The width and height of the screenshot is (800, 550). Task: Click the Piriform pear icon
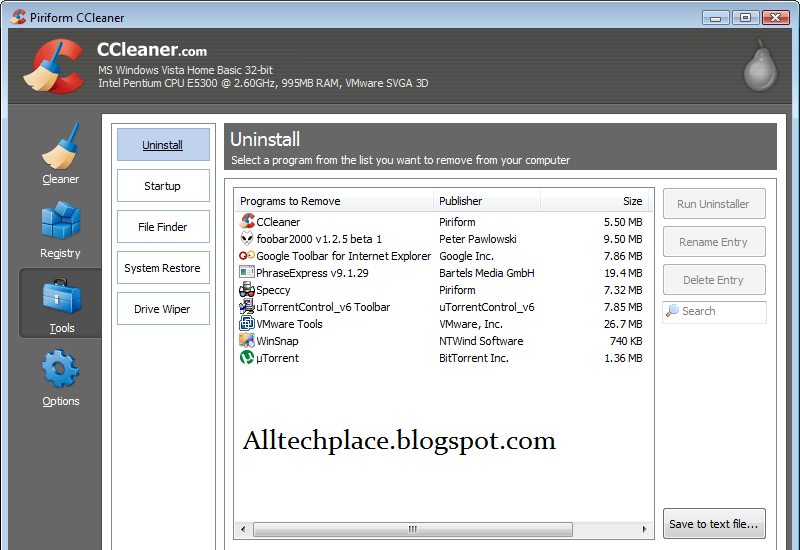(x=760, y=65)
